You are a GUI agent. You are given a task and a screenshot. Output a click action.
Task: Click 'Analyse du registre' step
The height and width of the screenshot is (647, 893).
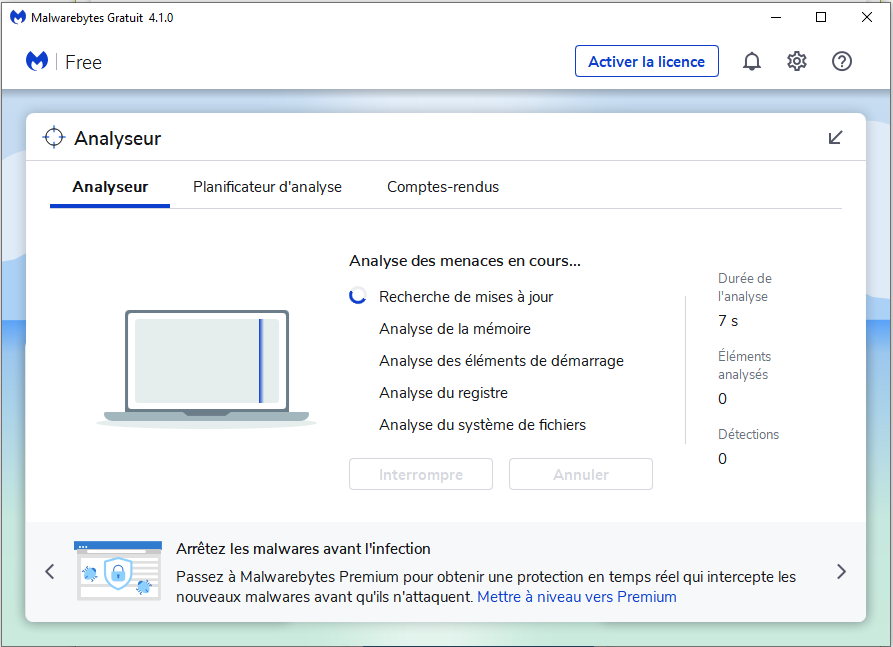click(444, 392)
